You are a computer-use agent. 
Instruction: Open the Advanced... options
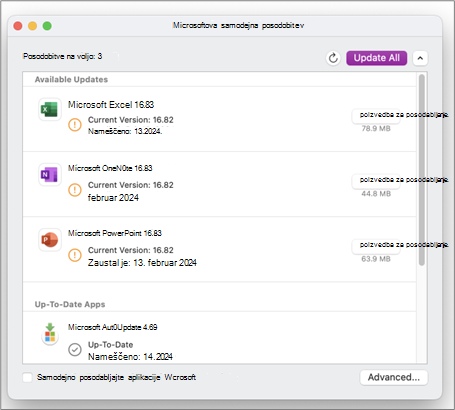[394, 377]
